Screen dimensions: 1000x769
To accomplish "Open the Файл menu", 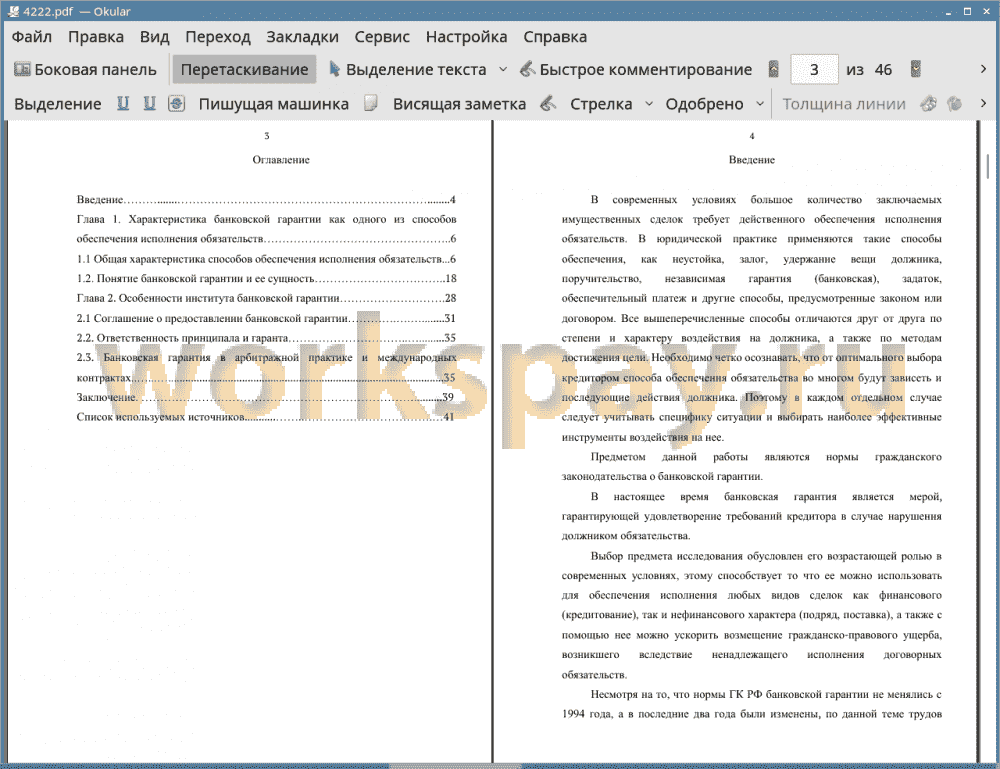I will coord(32,37).
